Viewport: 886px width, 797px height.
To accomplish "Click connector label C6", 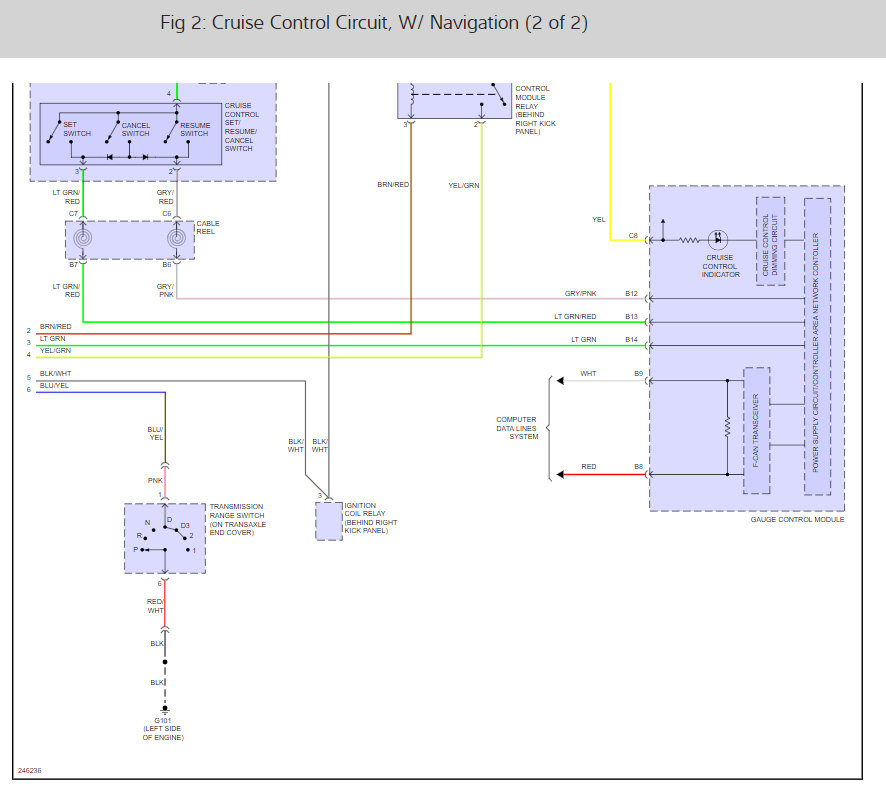I will [x=167, y=214].
